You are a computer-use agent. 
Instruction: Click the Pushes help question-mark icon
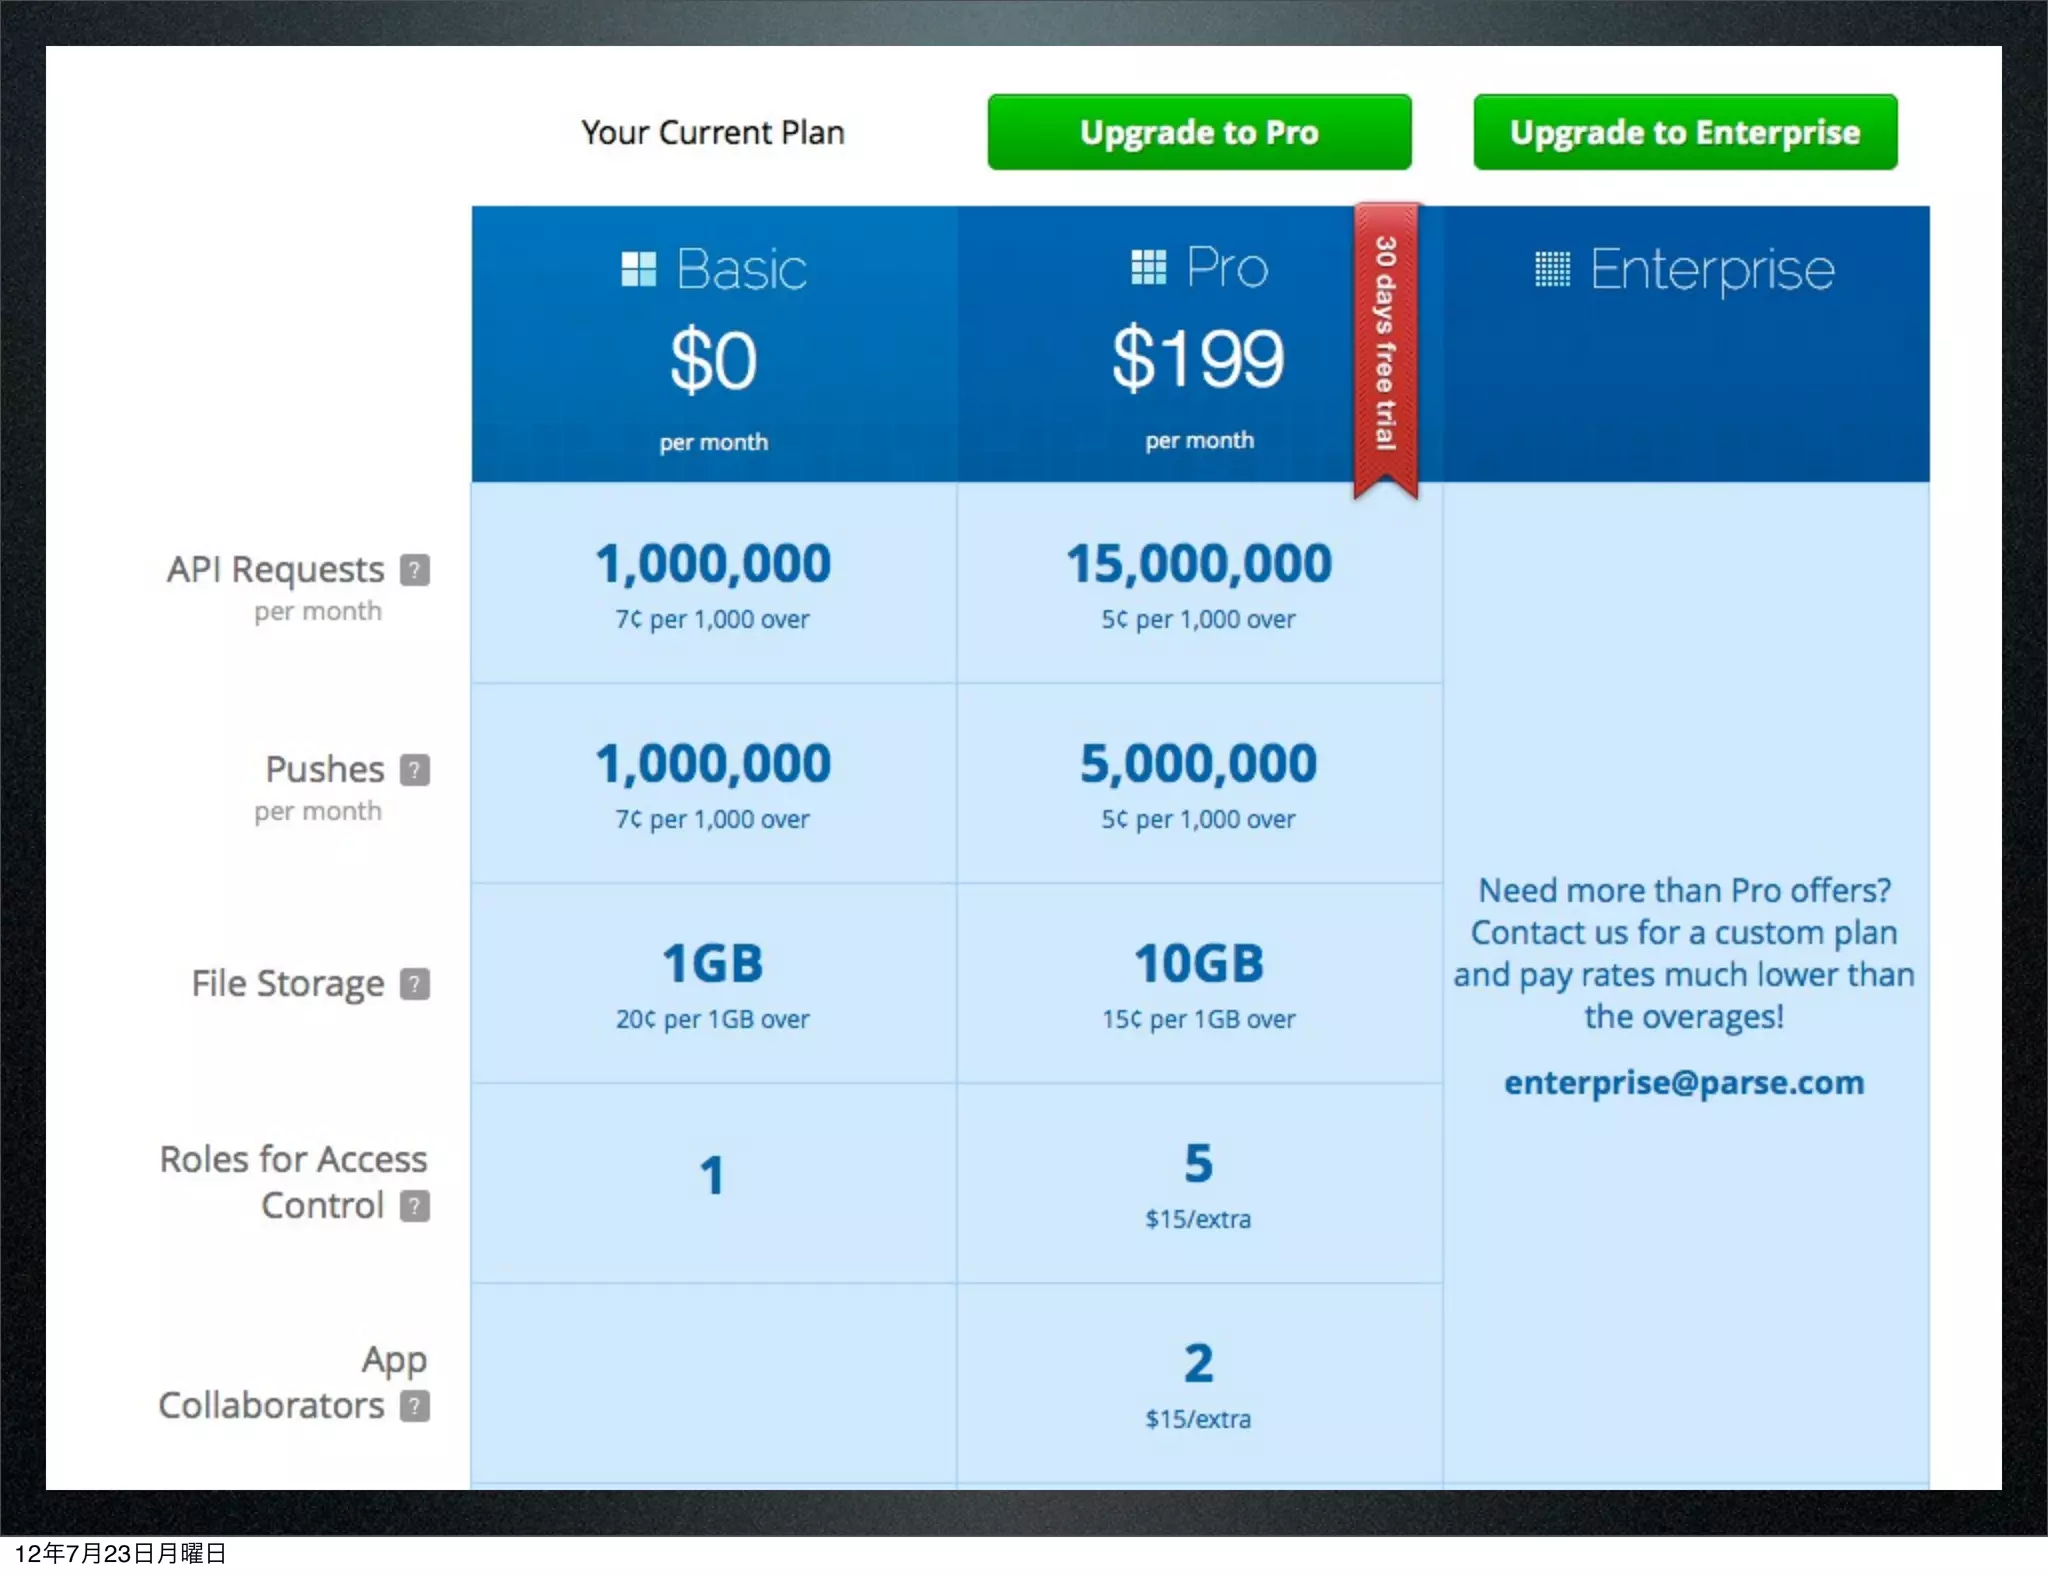click(x=415, y=770)
